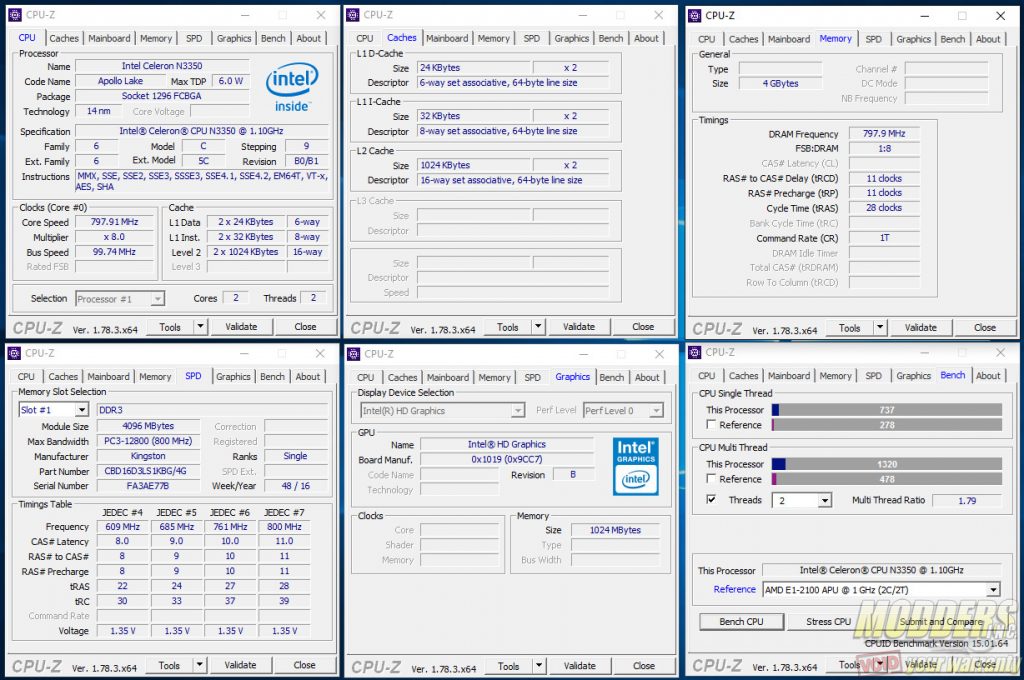Click the Multi Thread This Processor bar showing 1320
This screenshot has width=1024, height=680.
point(887,464)
